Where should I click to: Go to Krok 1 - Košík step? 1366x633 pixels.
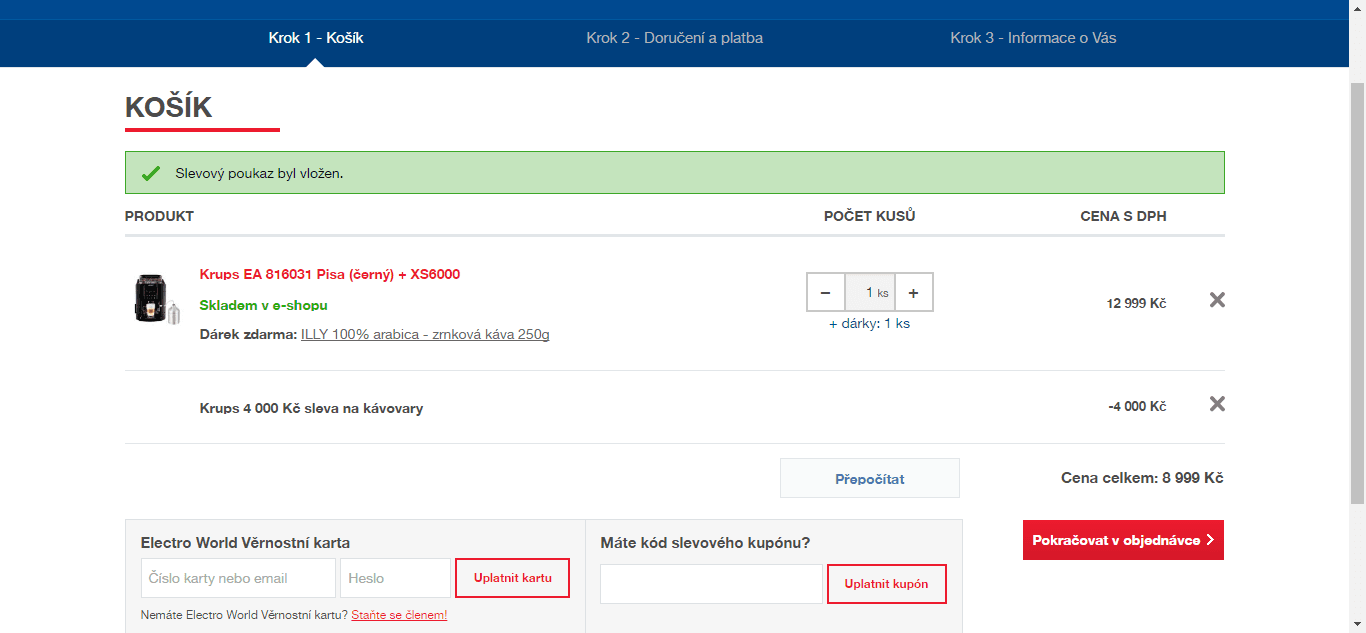316,38
